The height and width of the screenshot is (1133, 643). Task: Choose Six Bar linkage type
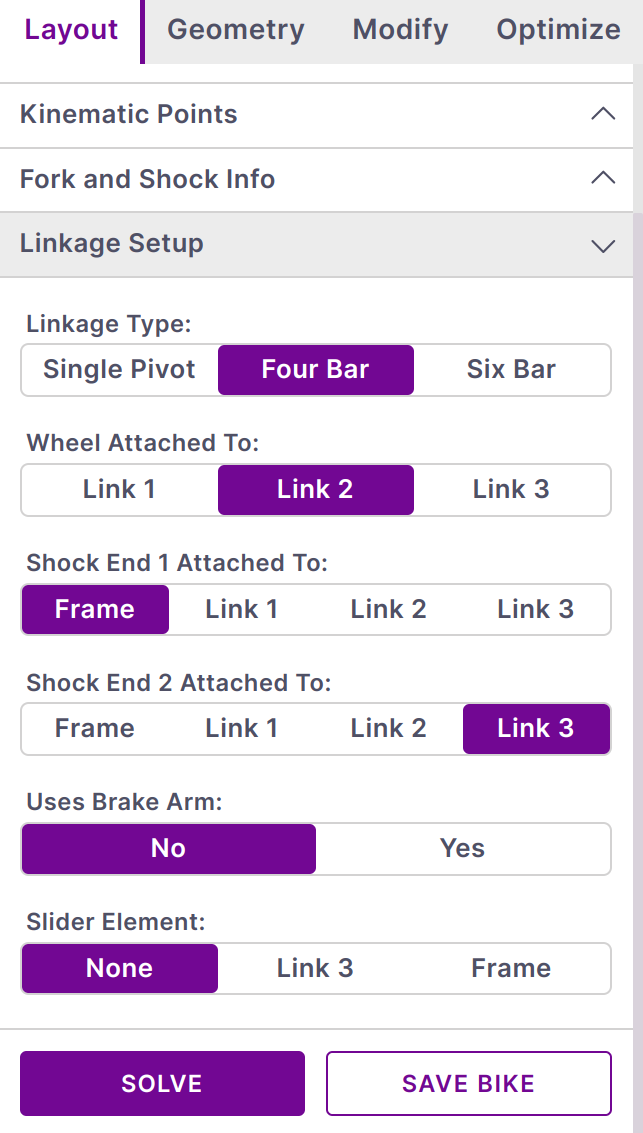click(x=511, y=369)
